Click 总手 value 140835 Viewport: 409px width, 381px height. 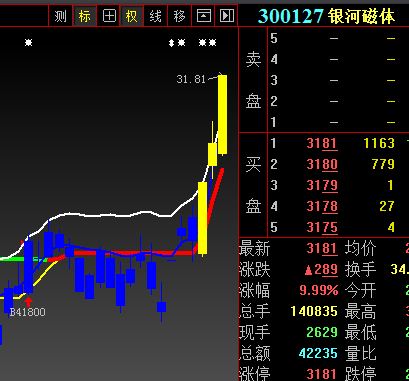click(x=314, y=311)
